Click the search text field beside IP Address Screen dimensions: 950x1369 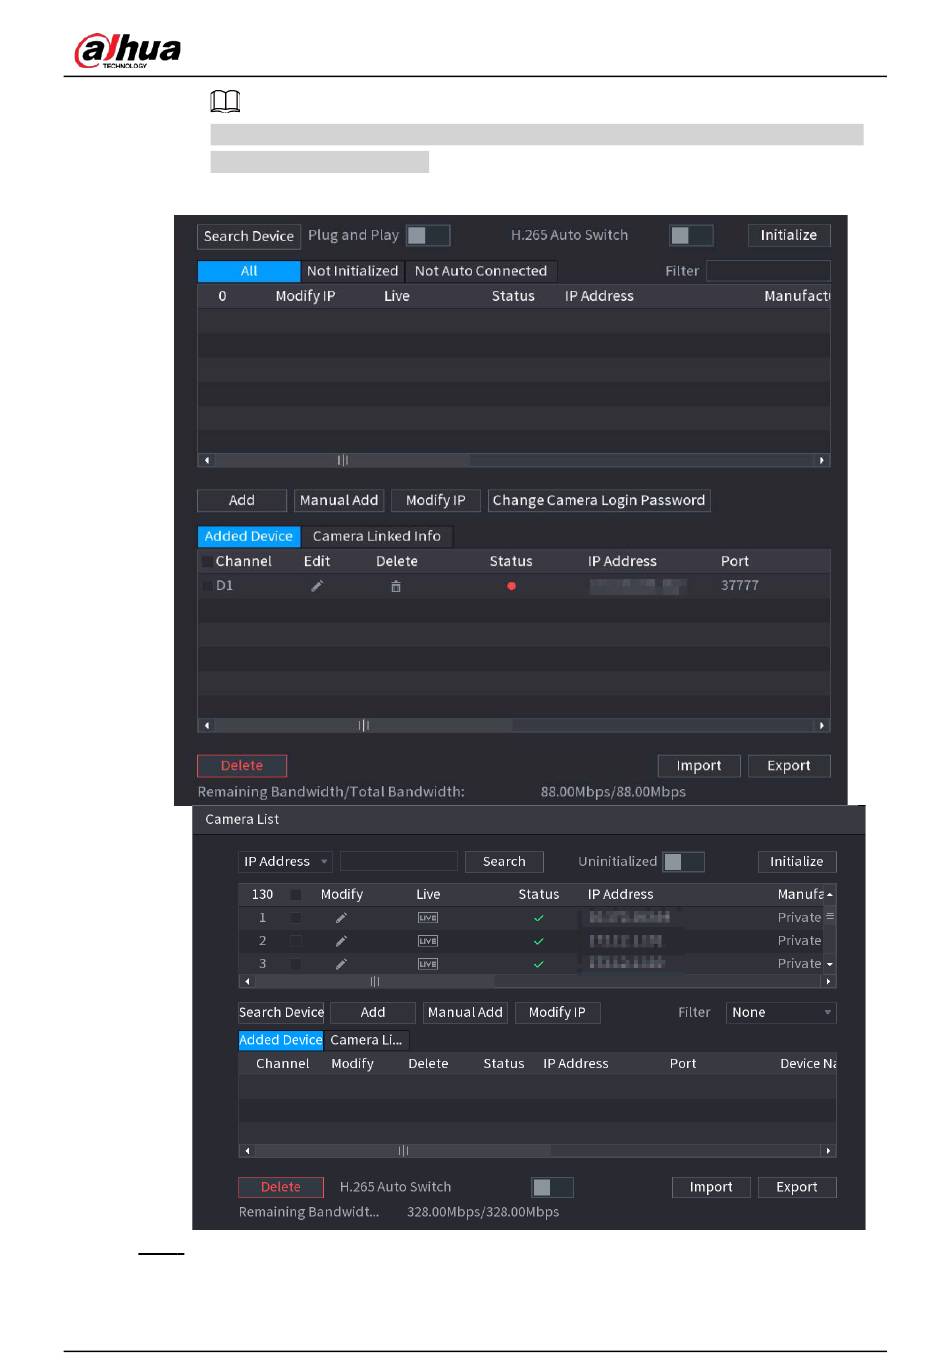coord(399,862)
